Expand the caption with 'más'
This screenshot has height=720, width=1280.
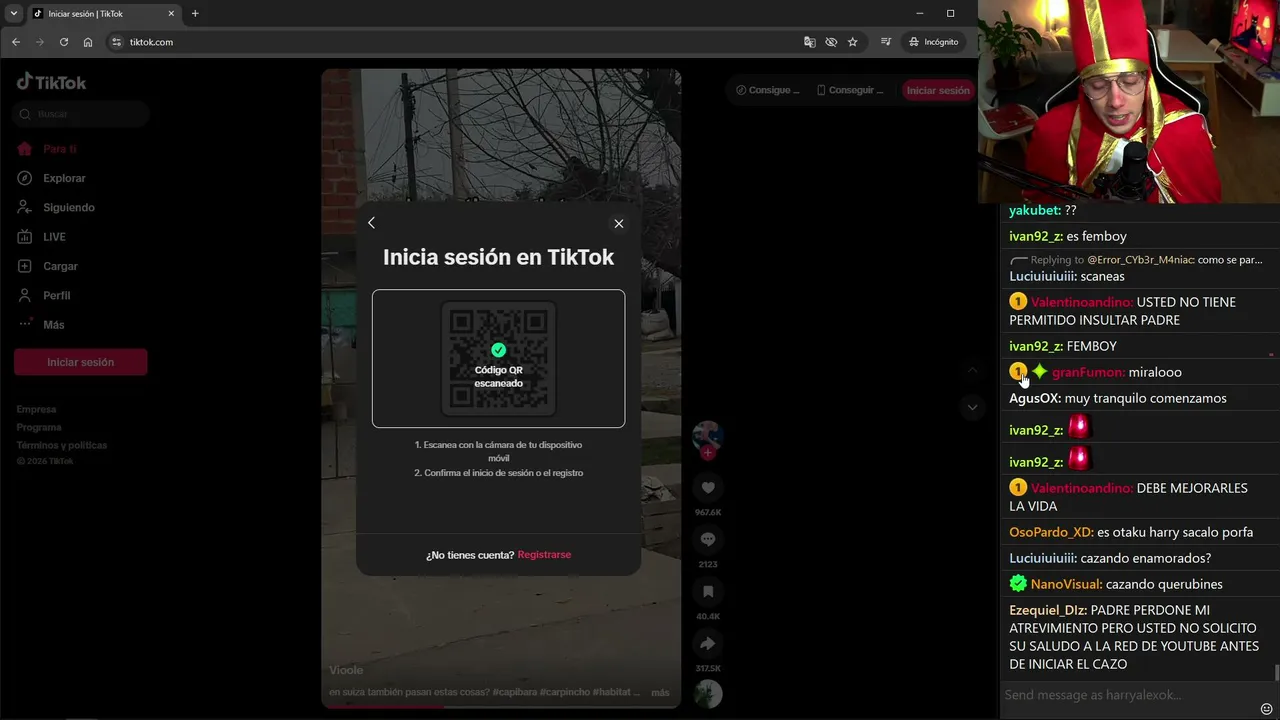[x=660, y=693]
